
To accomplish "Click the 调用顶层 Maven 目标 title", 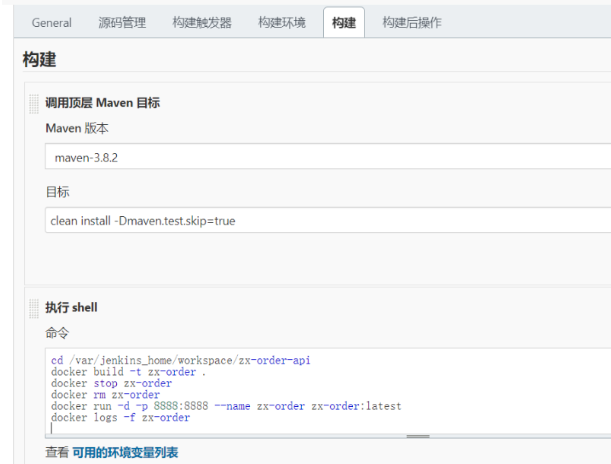I will coord(102,103).
